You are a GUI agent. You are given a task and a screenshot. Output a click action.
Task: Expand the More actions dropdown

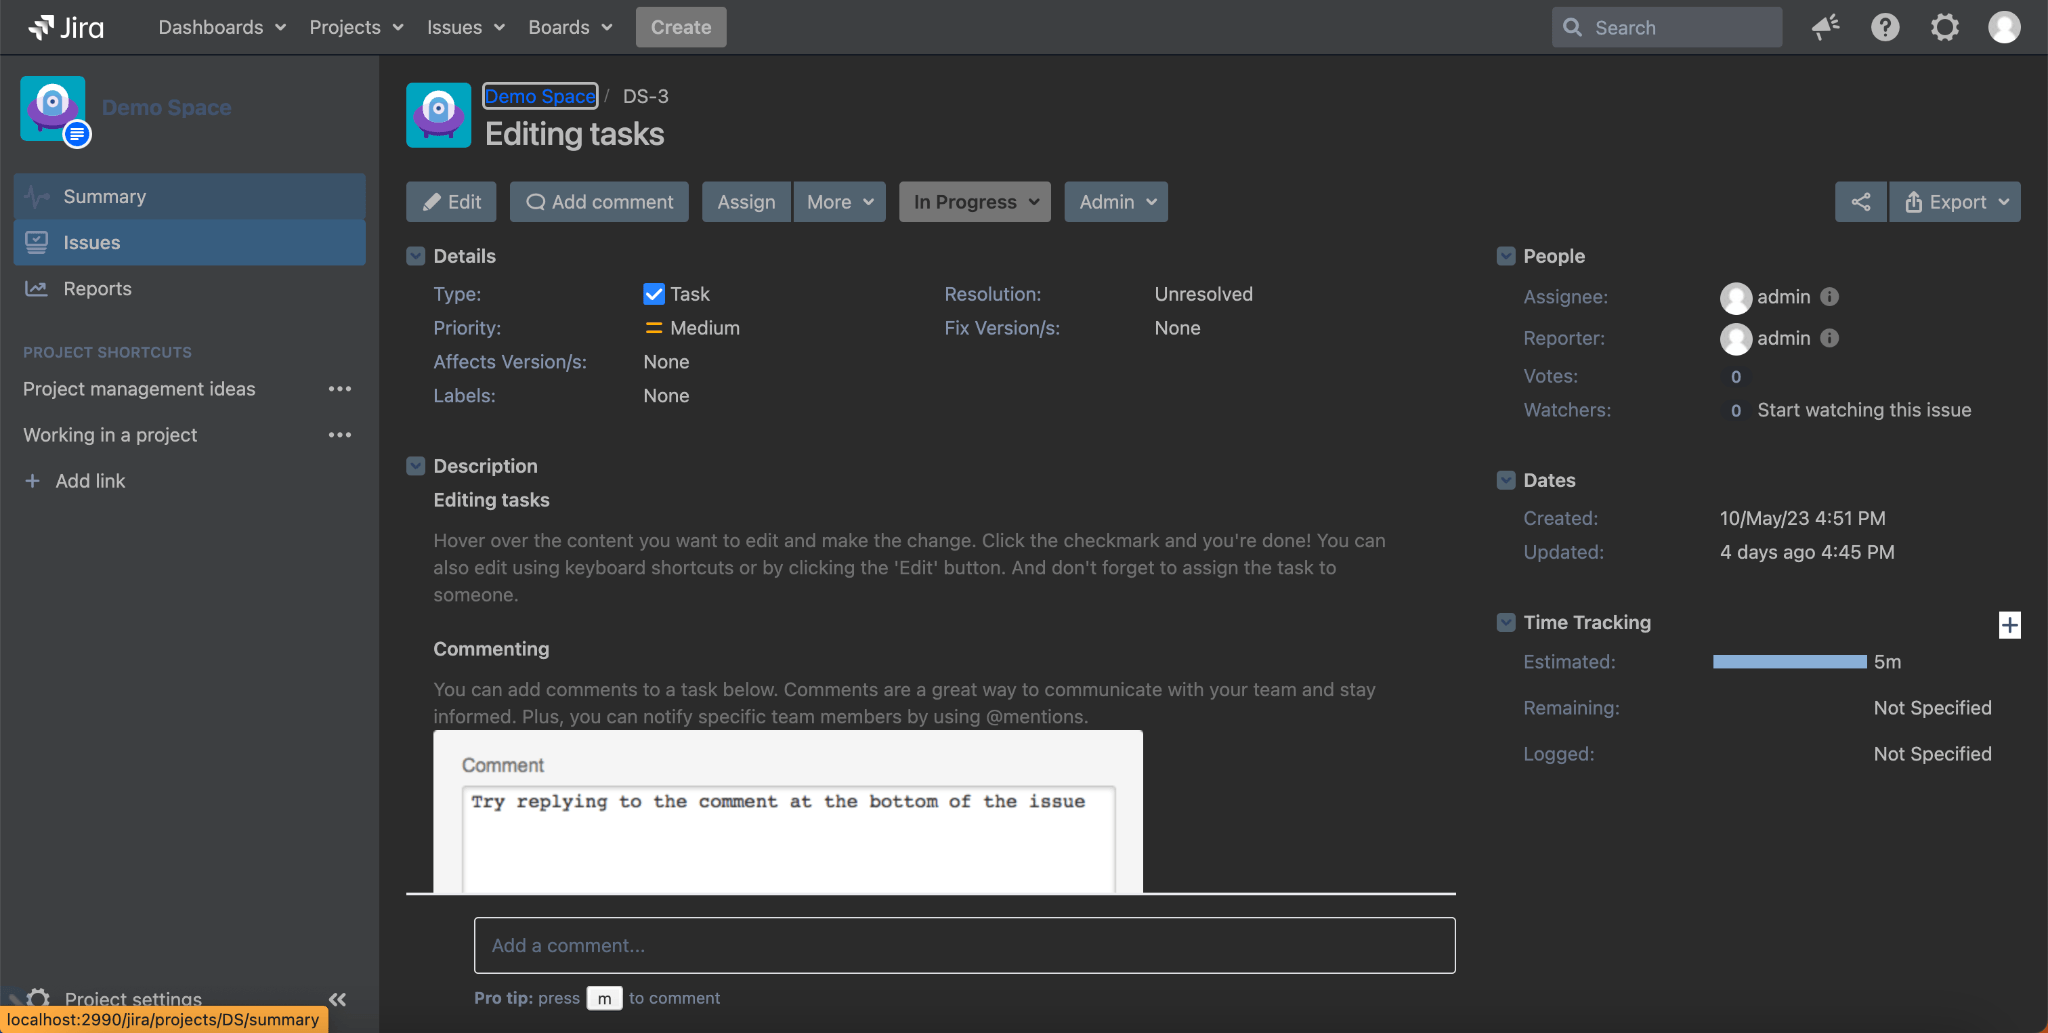(840, 202)
